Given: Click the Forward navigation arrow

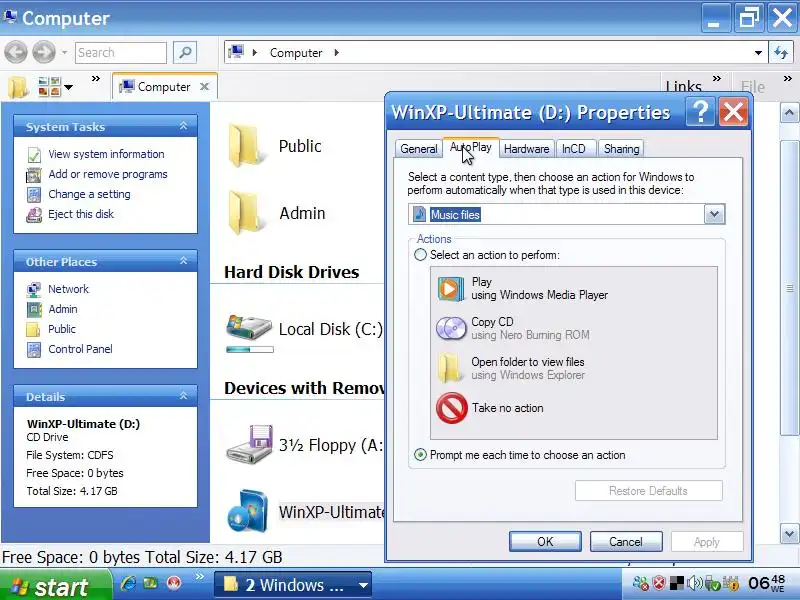Looking at the screenshot, I should tap(44, 52).
